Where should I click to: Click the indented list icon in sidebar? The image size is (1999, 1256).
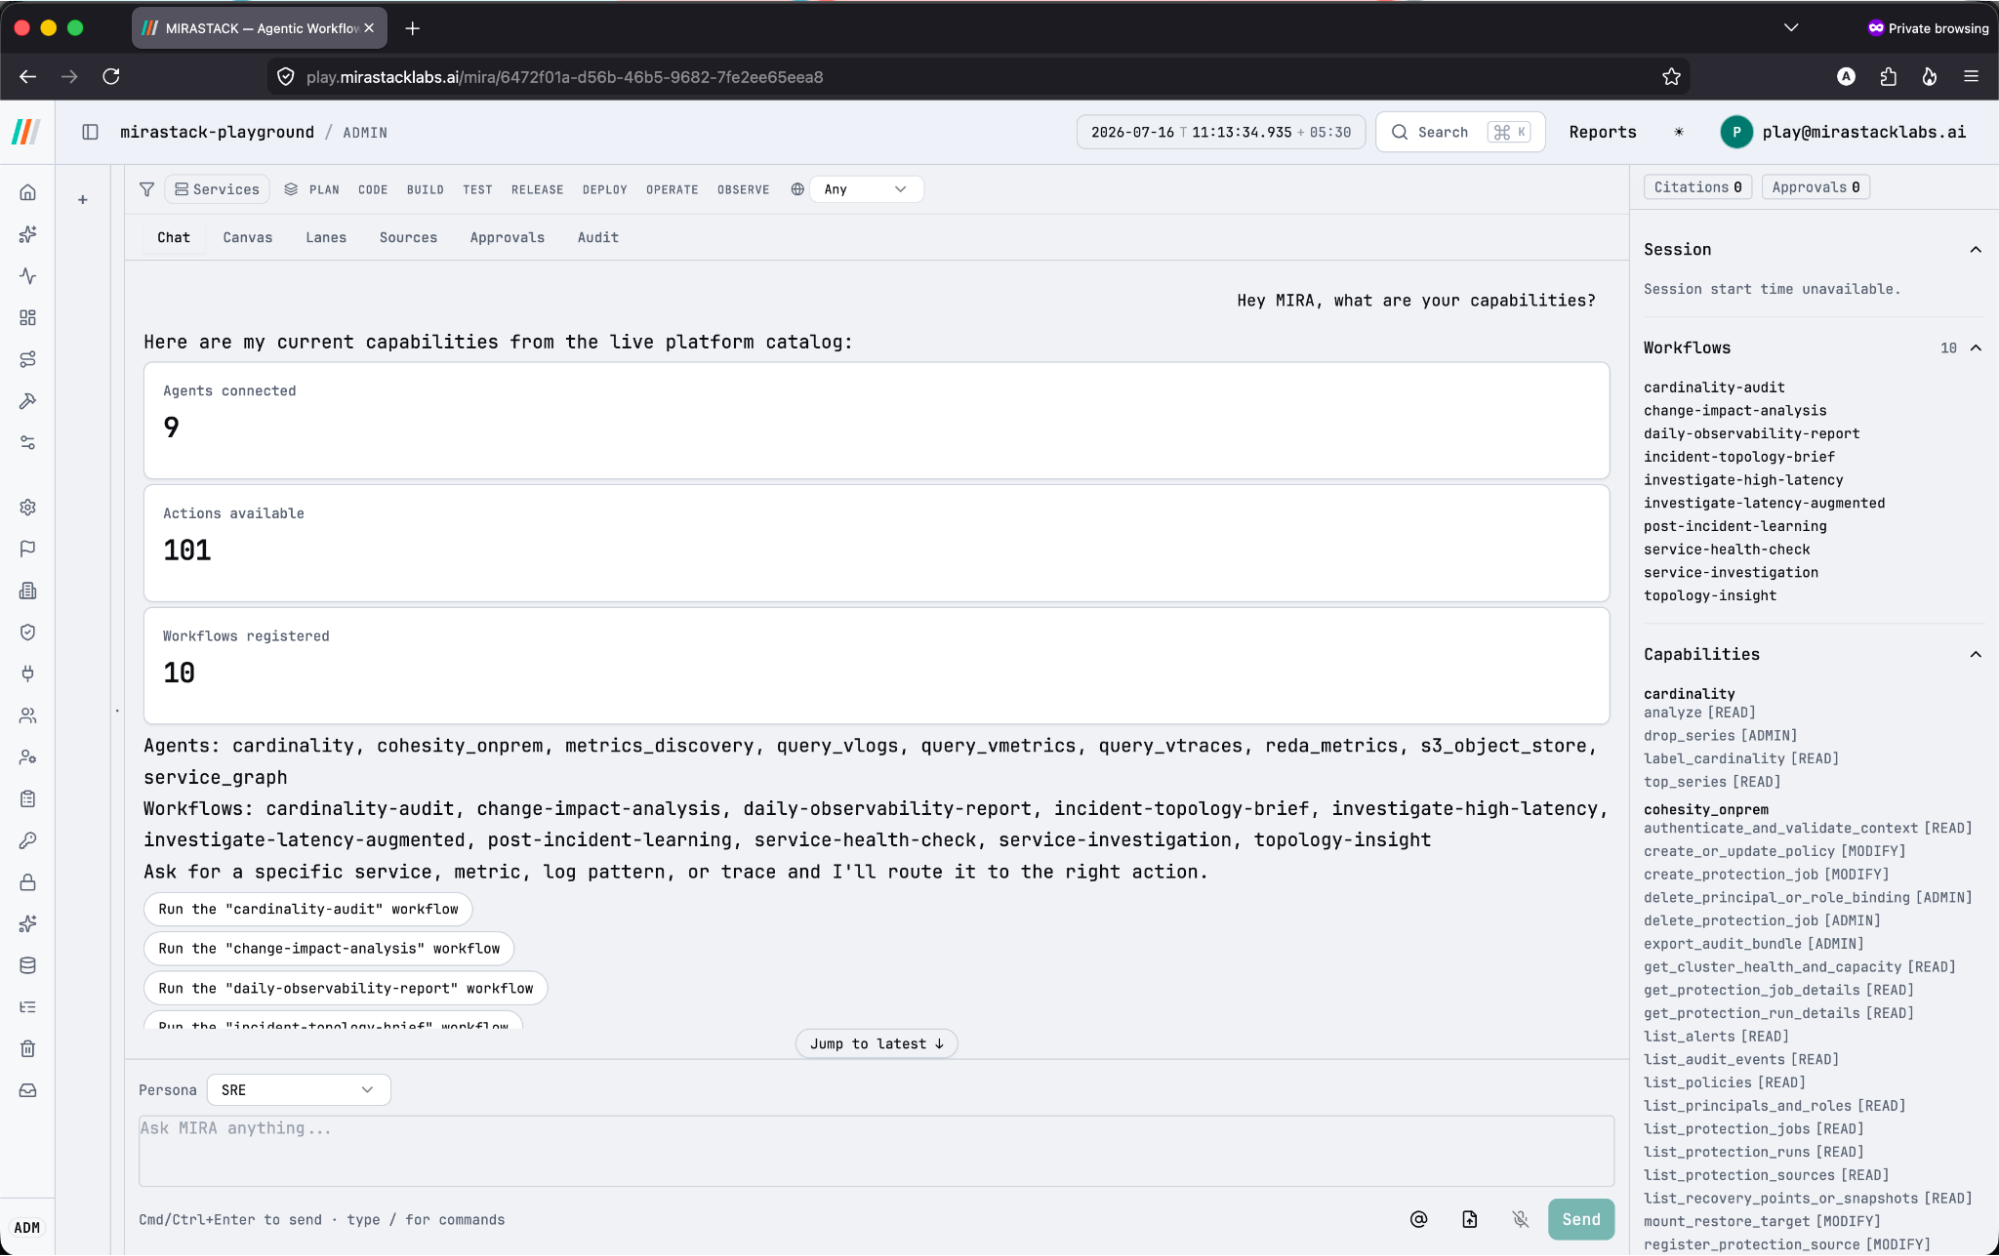[x=28, y=1007]
